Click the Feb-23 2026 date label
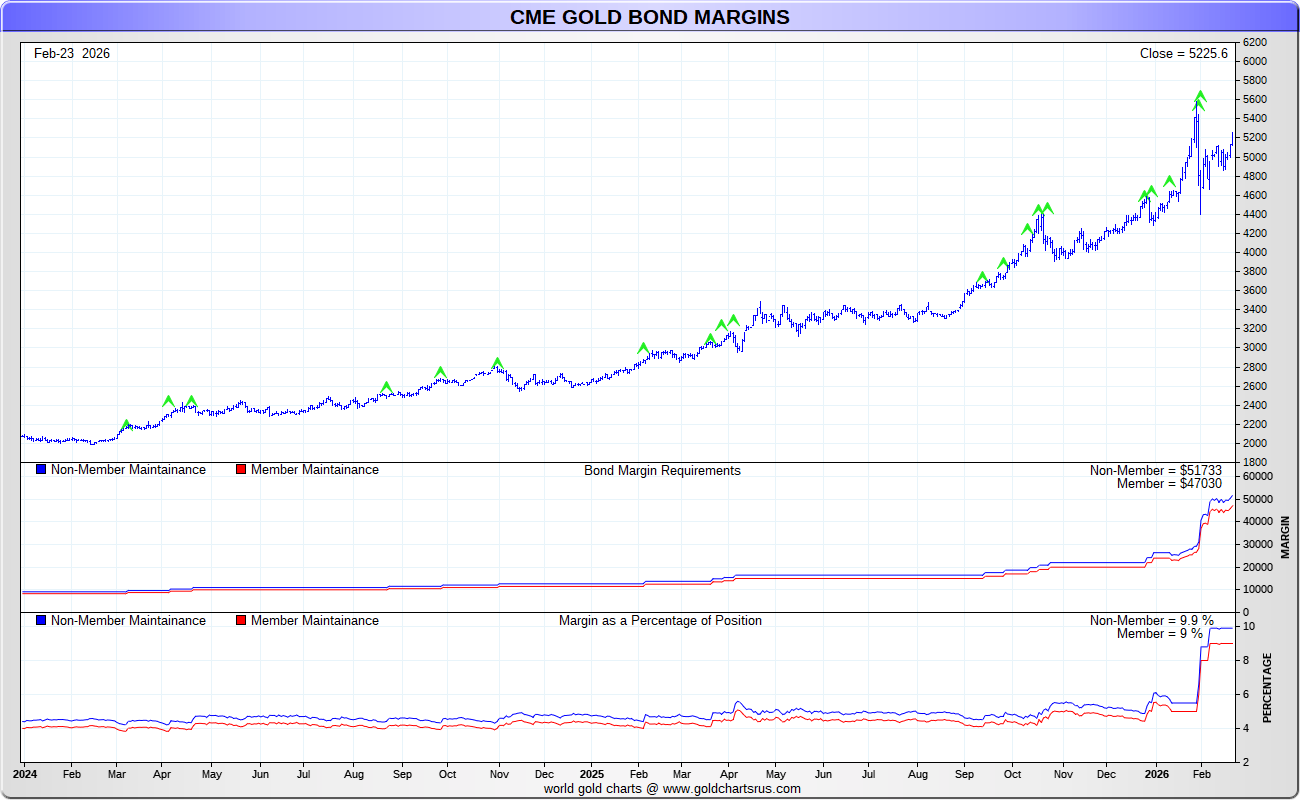 click(x=72, y=54)
